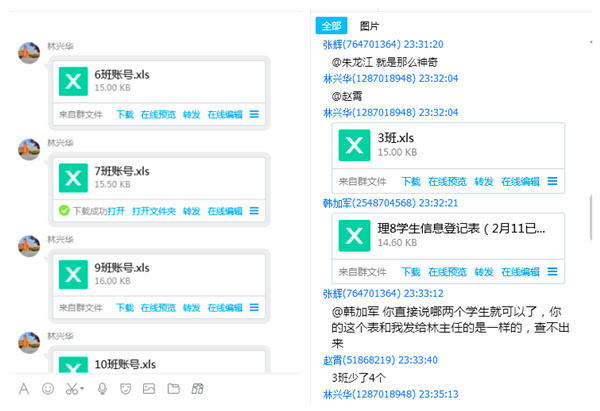Viewport: 600px width, 411px height.
Task: Click the 7班账号.xls Excel file icon
Action: point(73,178)
